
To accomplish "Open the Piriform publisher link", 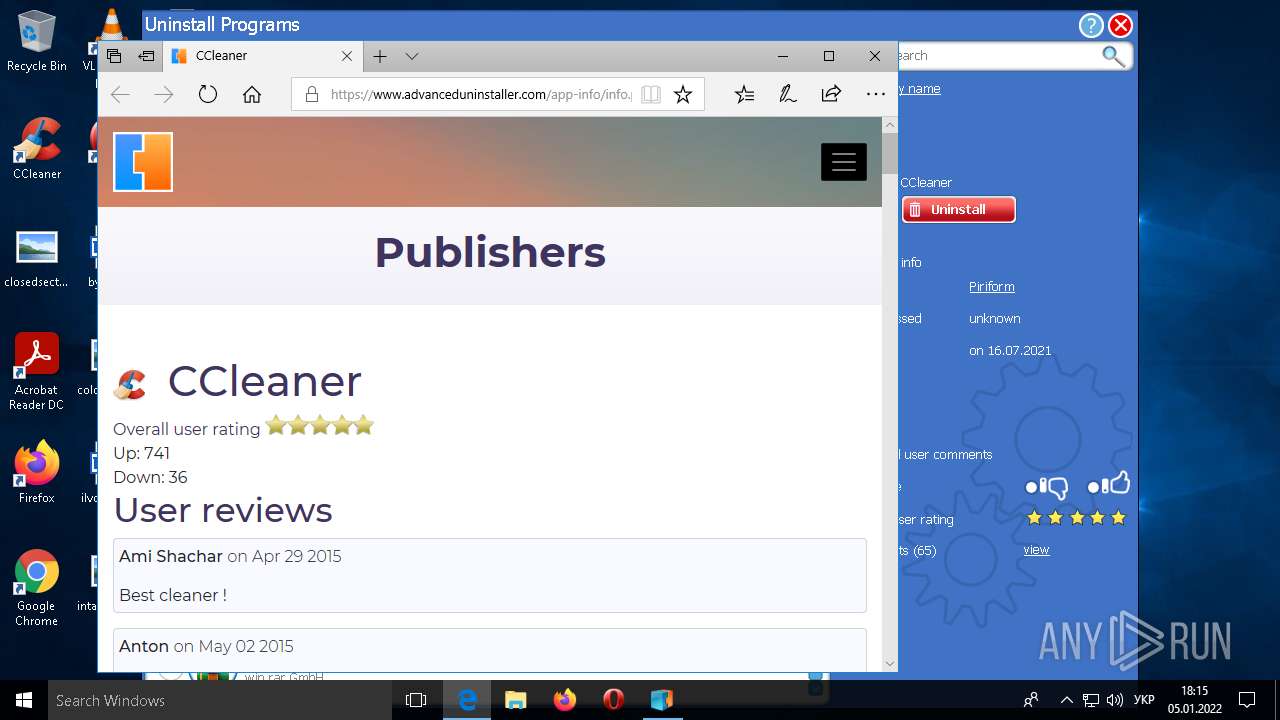I will click(991, 286).
